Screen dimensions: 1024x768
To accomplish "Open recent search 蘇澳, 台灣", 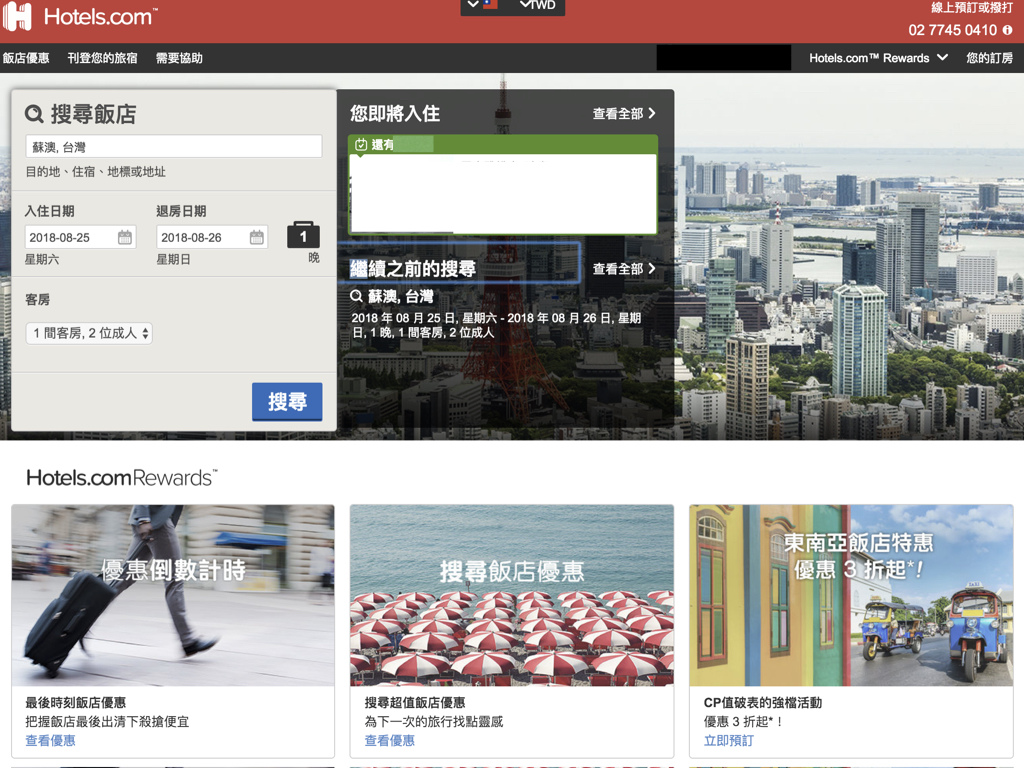I will click(400, 296).
